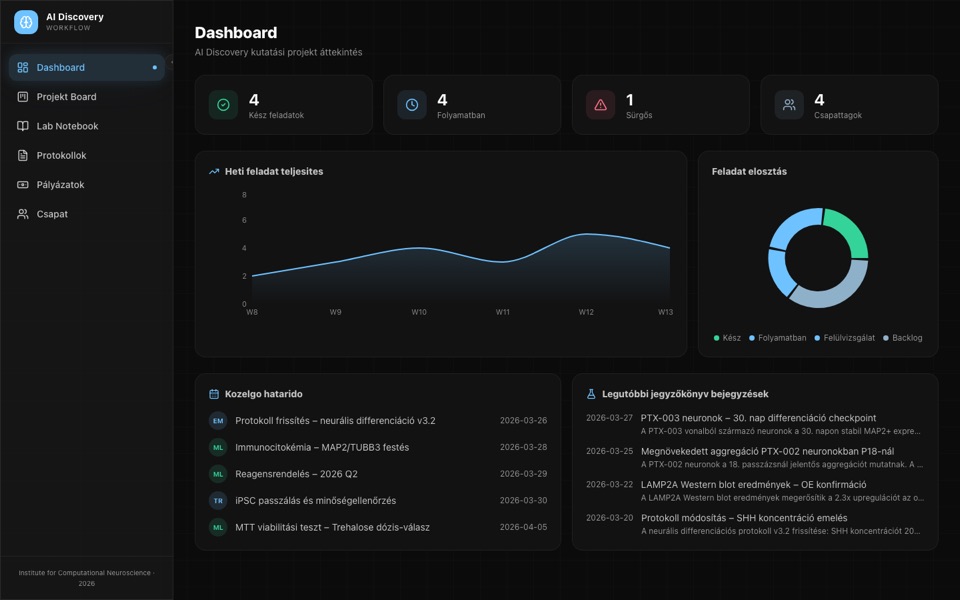The width and height of the screenshot is (960, 600).
Task: Collapse the sidebar using the edge chevron
Action: [x=171, y=62]
